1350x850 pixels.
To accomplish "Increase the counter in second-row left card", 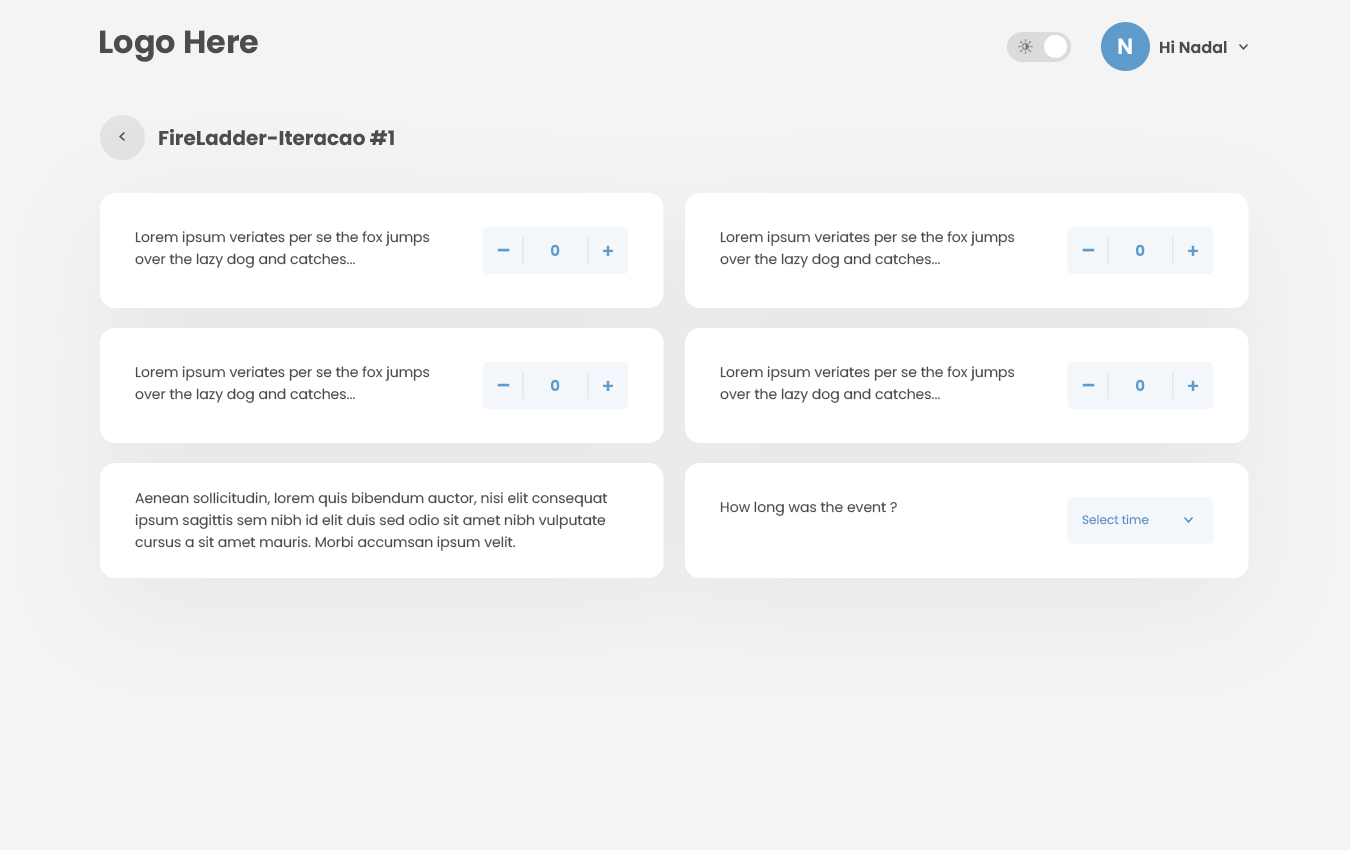I will pos(608,385).
